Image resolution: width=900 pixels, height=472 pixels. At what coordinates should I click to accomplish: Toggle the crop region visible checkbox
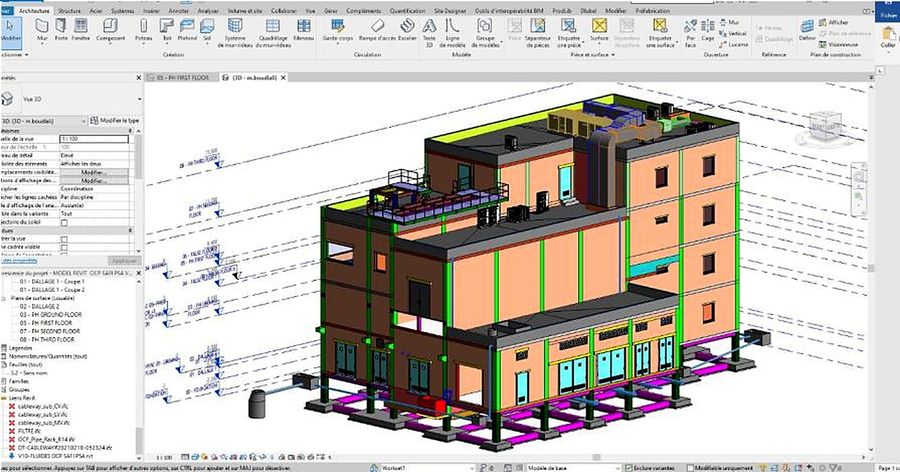click(64, 247)
